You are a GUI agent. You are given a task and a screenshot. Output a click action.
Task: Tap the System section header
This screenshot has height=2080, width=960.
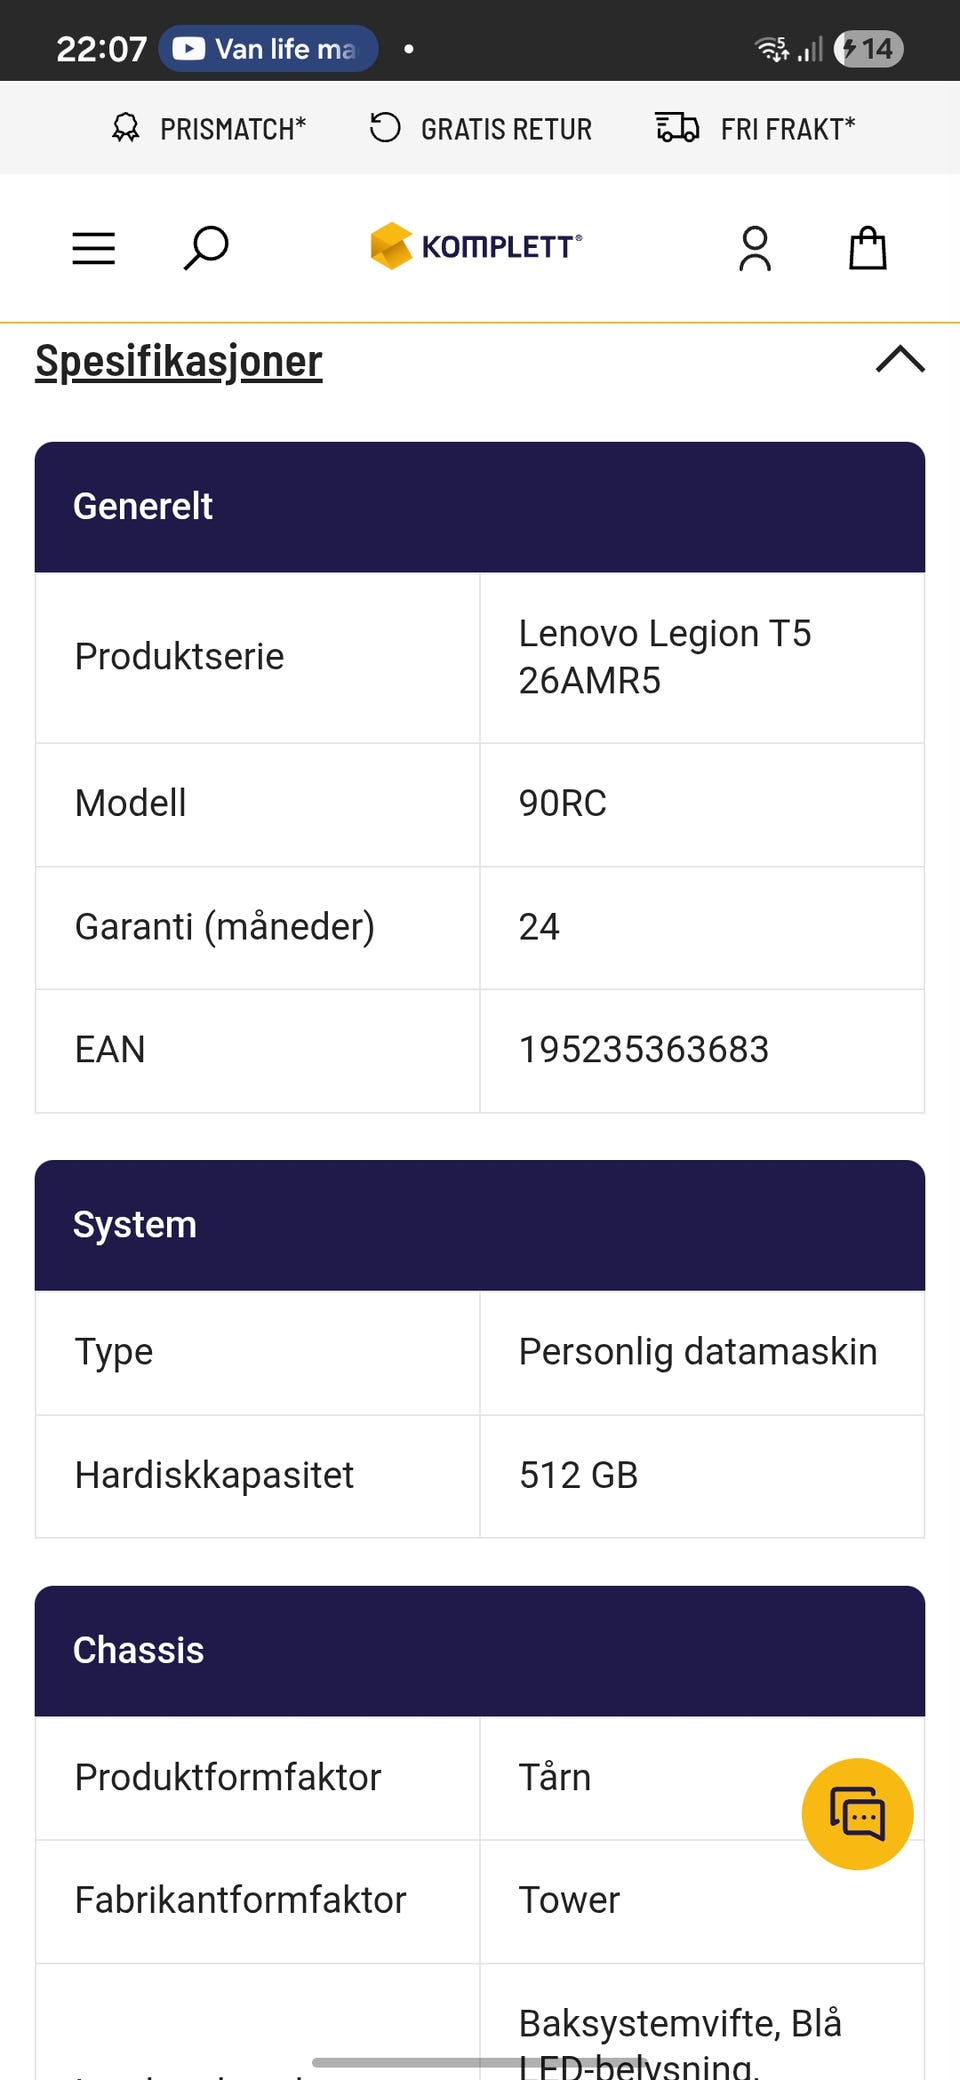(480, 1225)
